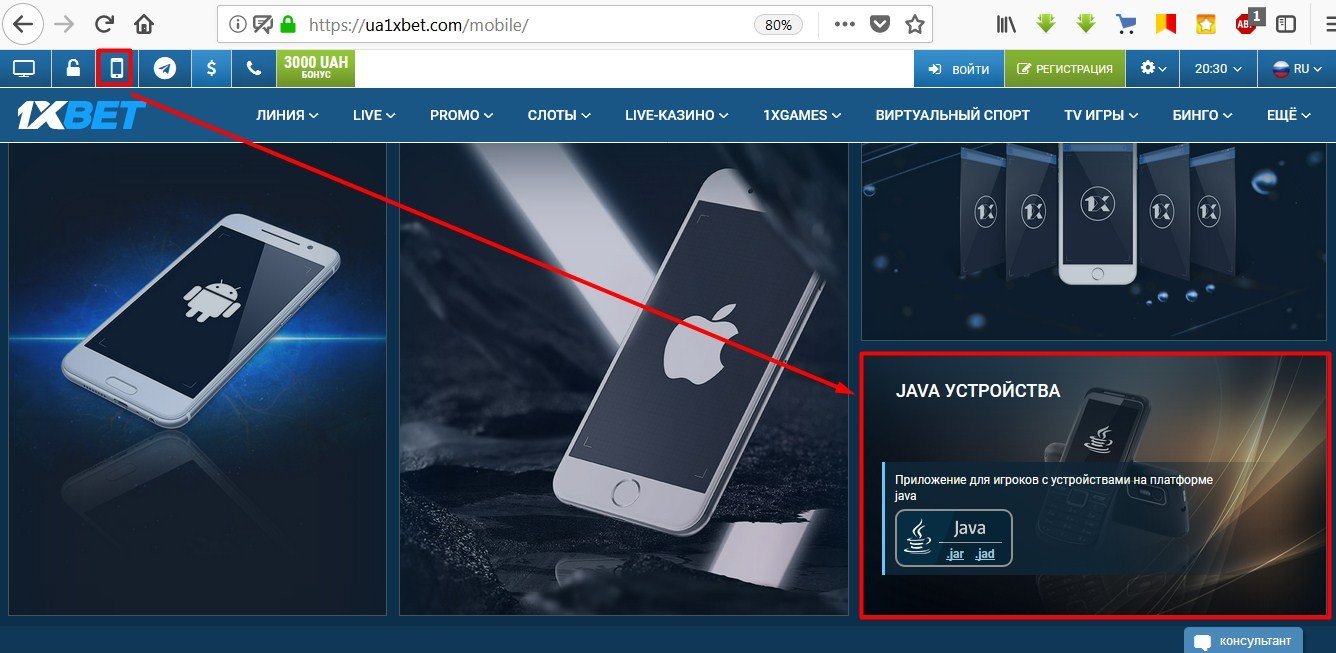
Task: Bookmark the page with the star icon
Action: point(913,24)
